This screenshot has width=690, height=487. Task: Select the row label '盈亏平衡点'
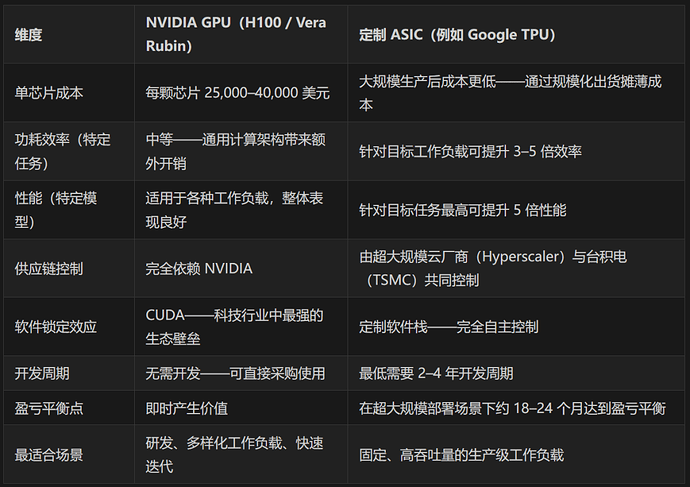[69, 408]
